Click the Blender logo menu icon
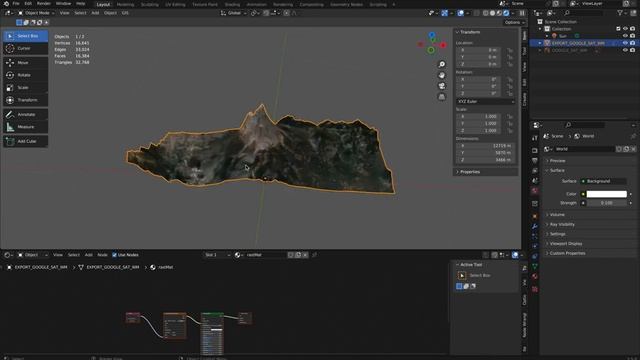 [x=6, y=4]
